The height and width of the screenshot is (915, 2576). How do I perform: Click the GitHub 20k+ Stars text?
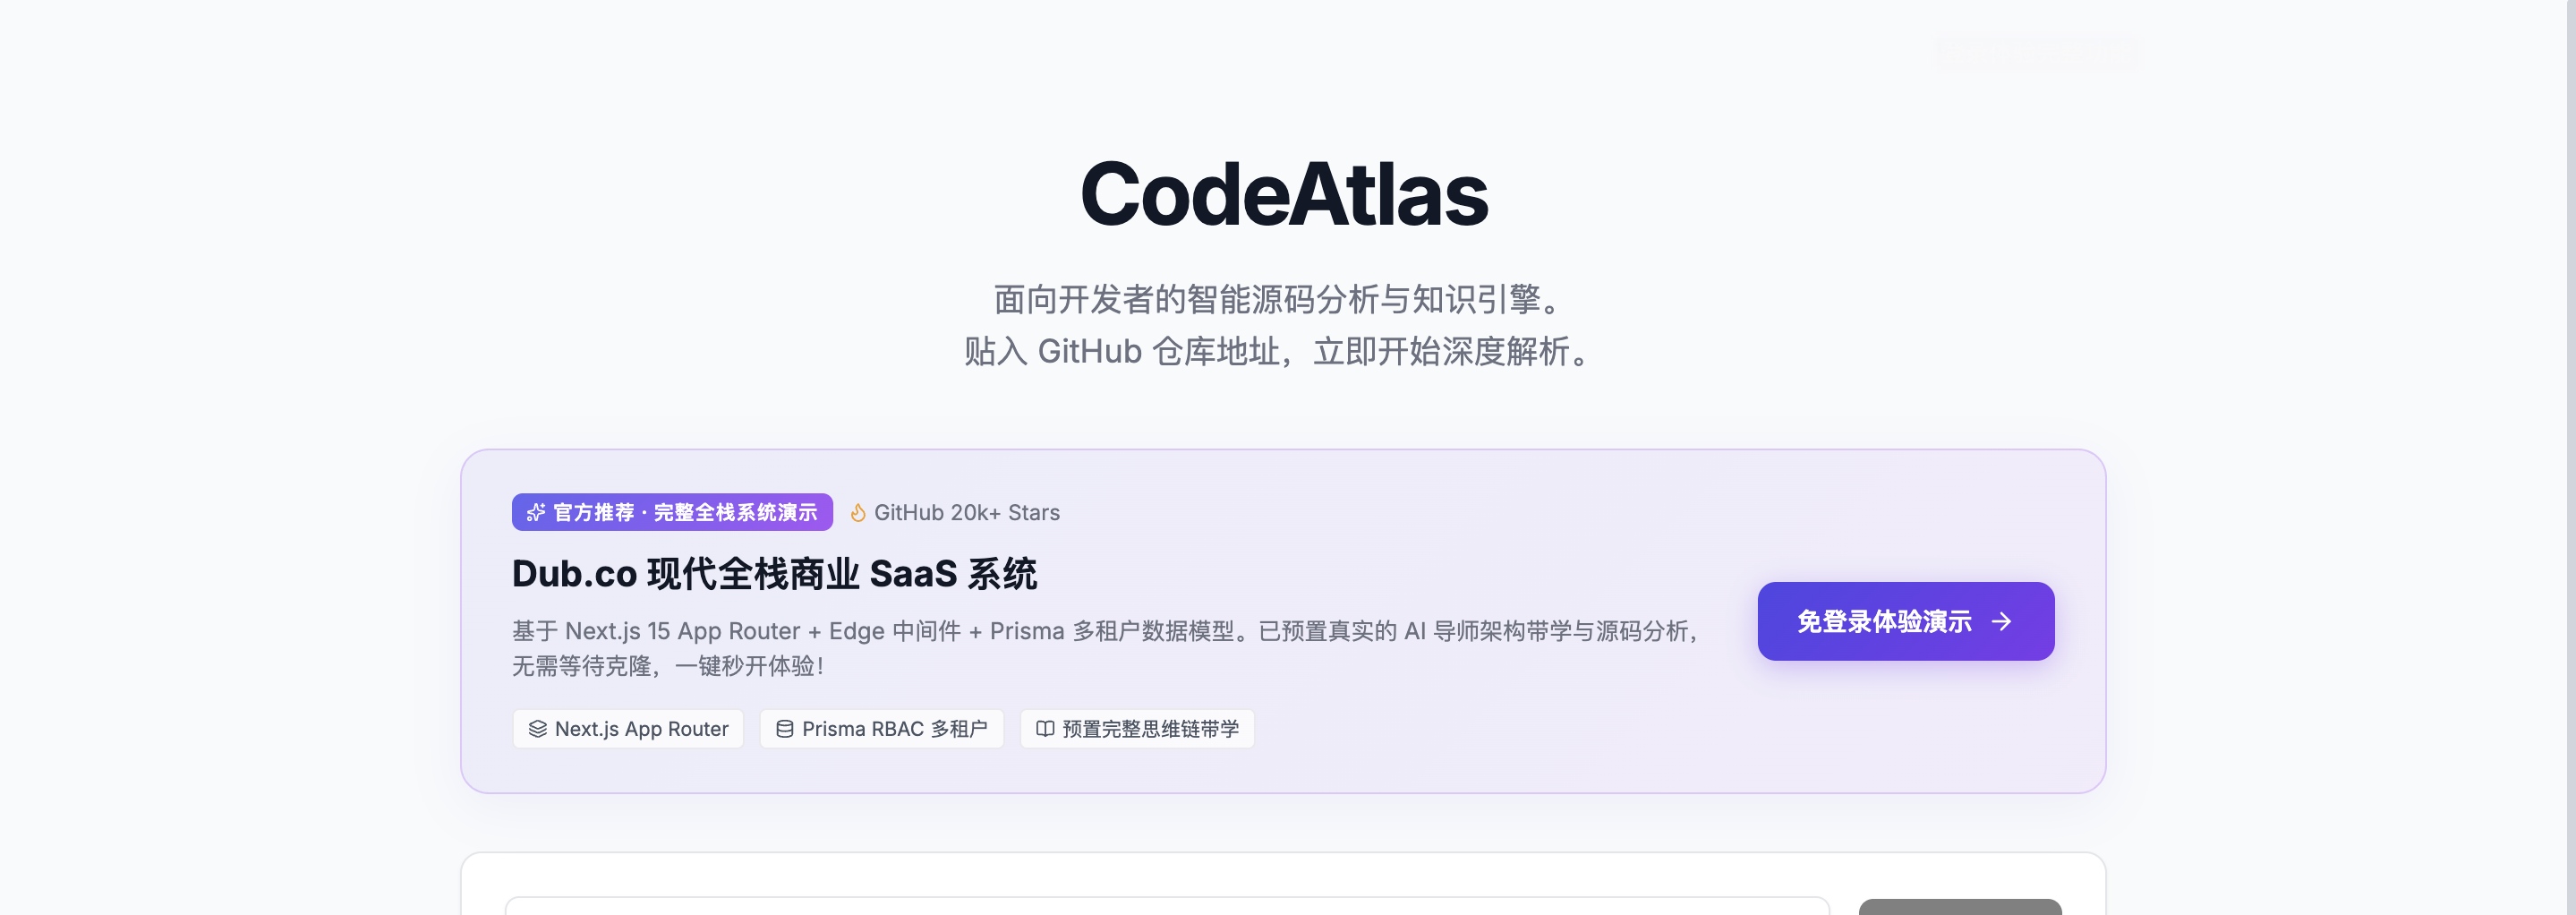(966, 512)
